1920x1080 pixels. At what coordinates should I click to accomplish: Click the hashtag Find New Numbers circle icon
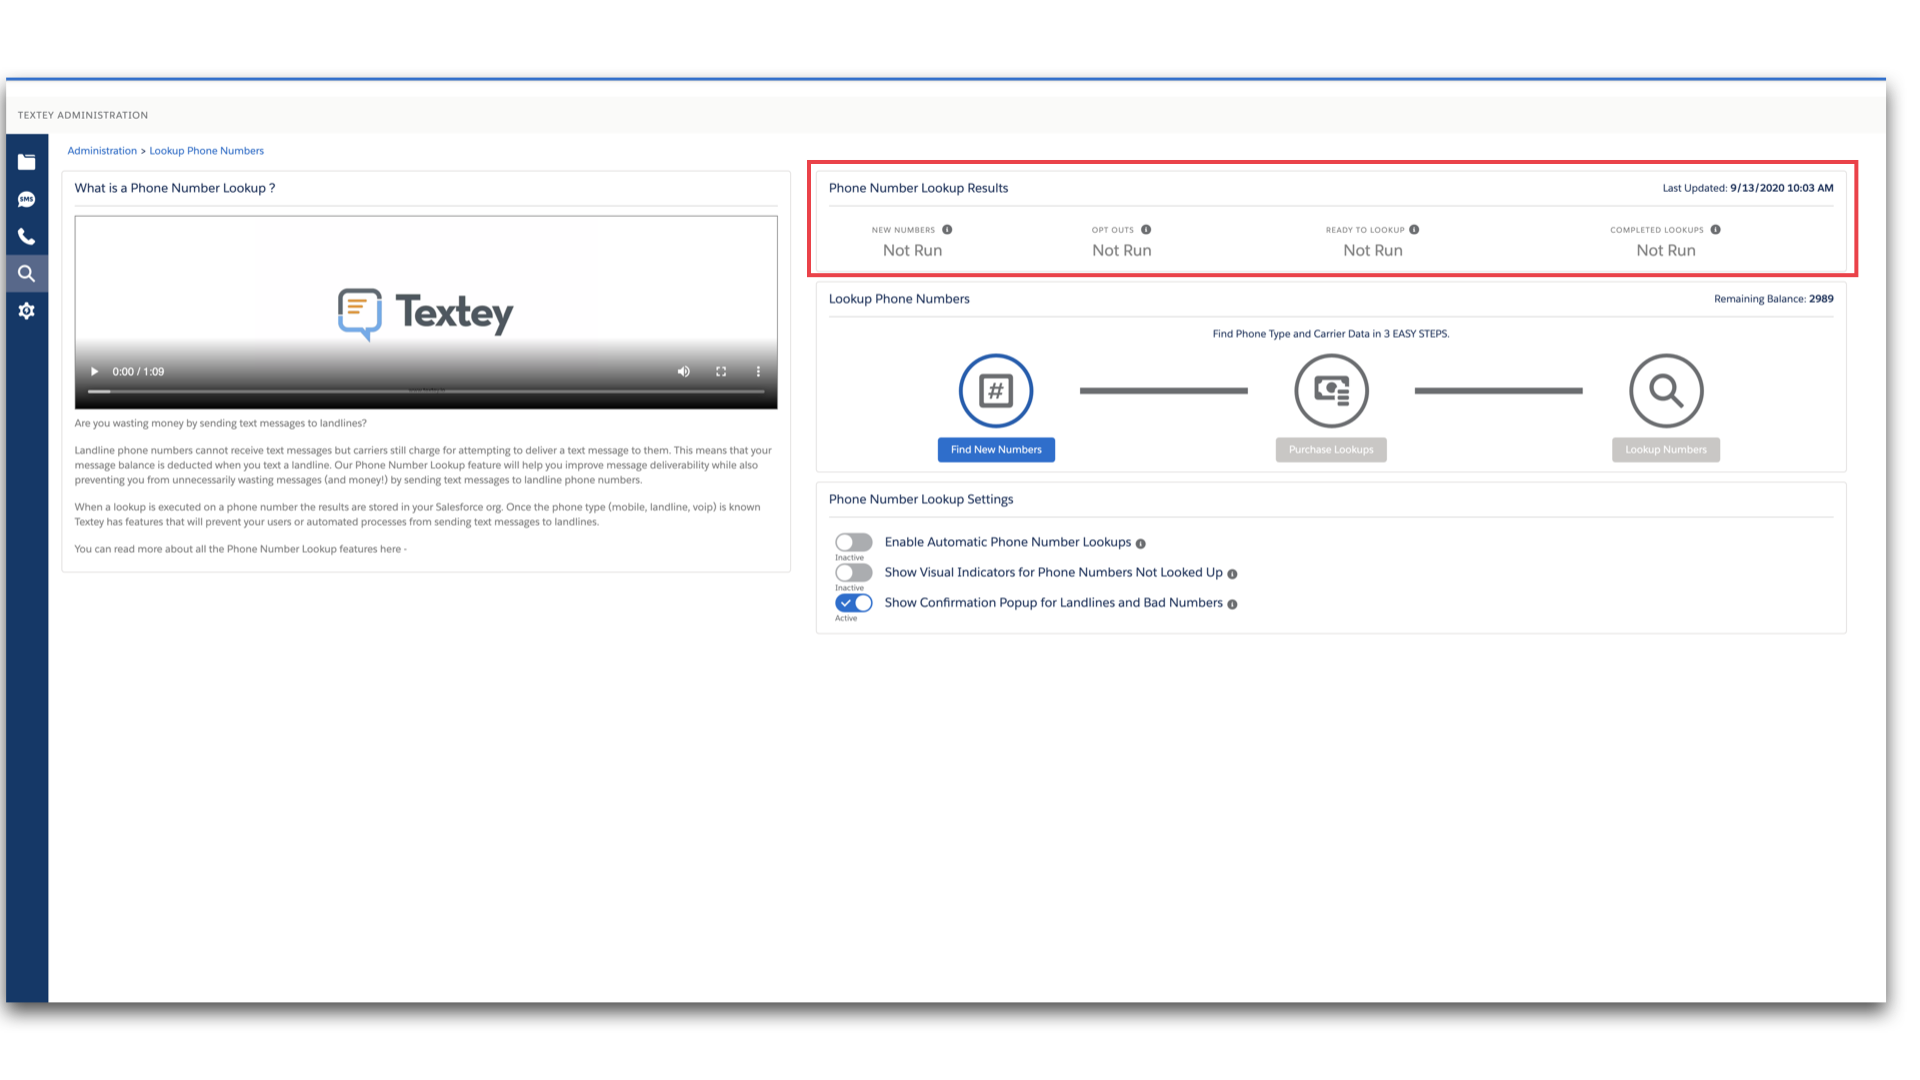point(996,391)
